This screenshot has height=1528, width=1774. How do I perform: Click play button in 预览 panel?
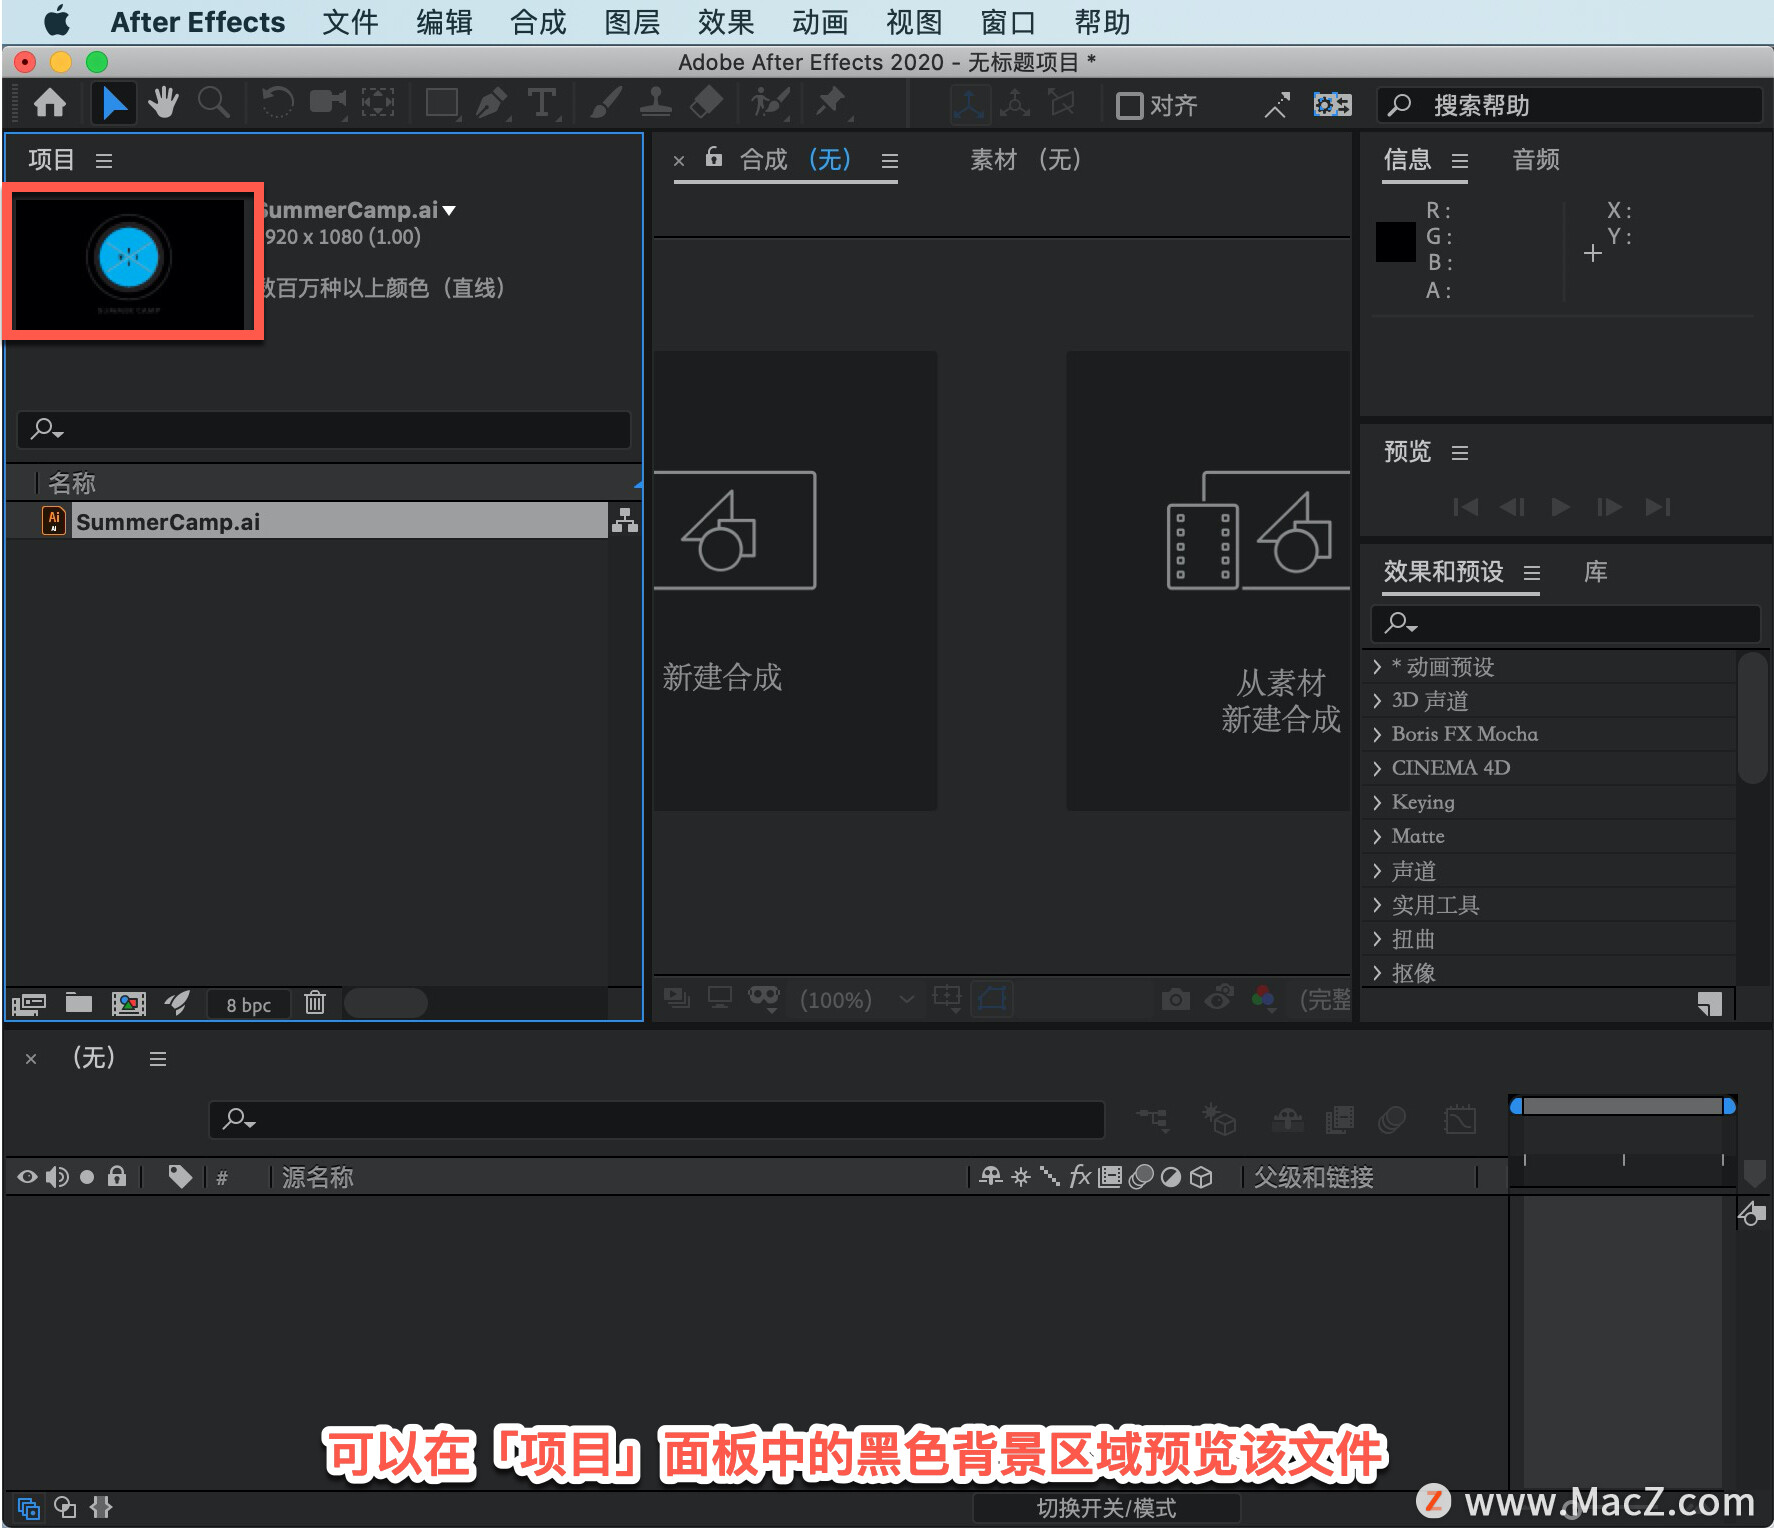(1560, 507)
